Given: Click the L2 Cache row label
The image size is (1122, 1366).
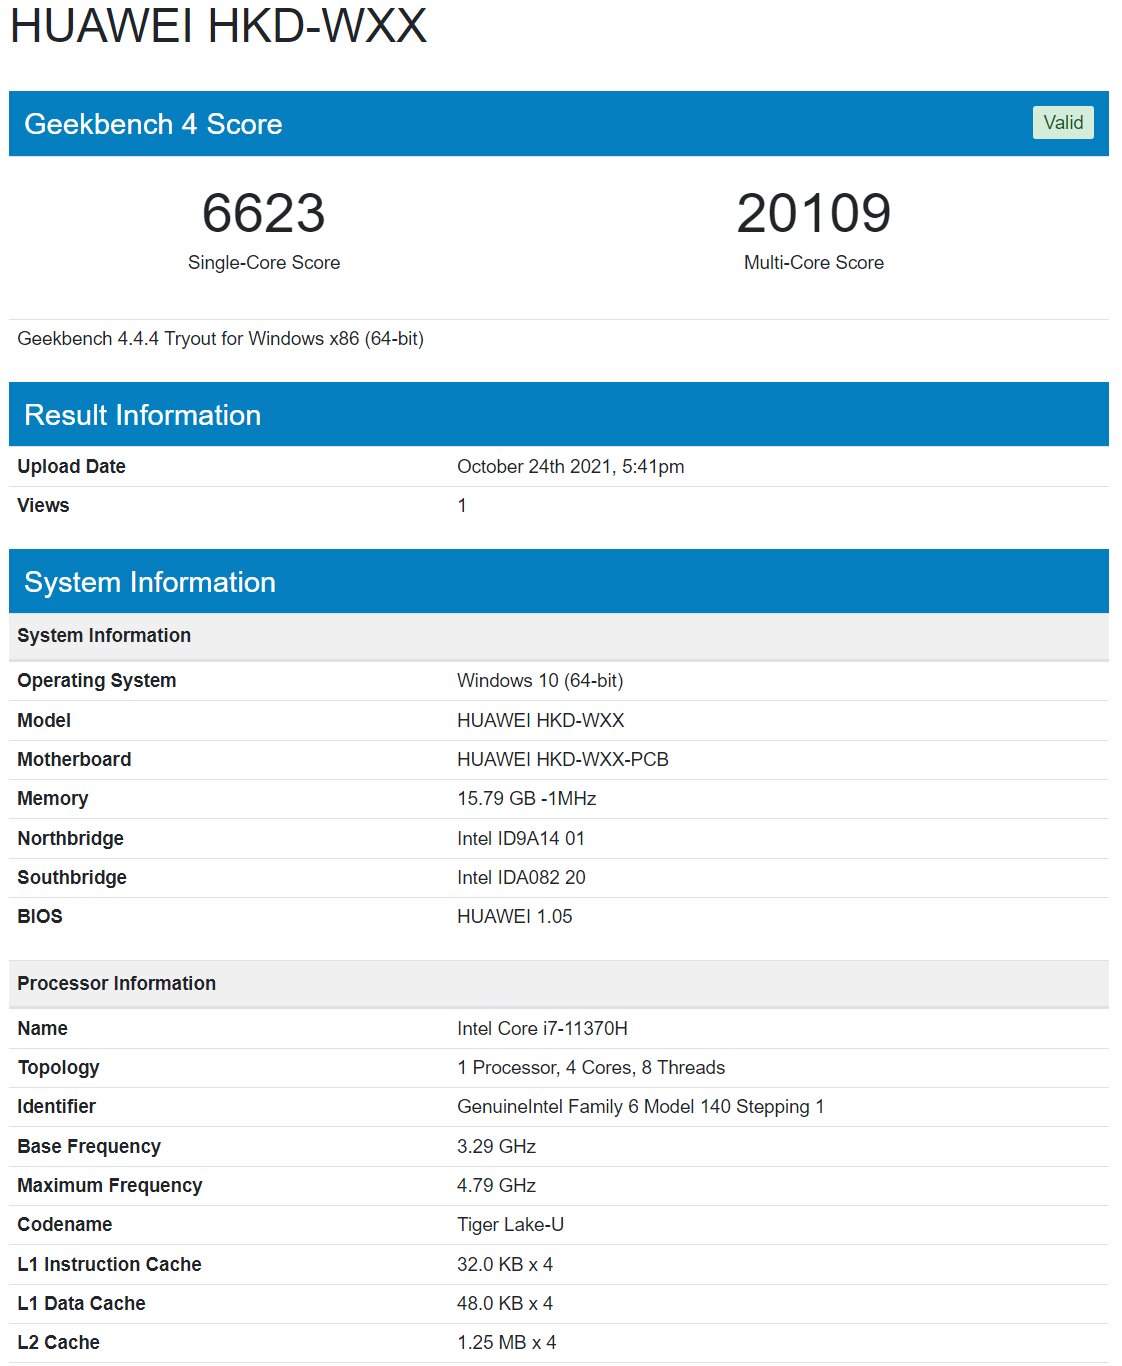Looking at the screenshot, I should (x=59, y=1342).
